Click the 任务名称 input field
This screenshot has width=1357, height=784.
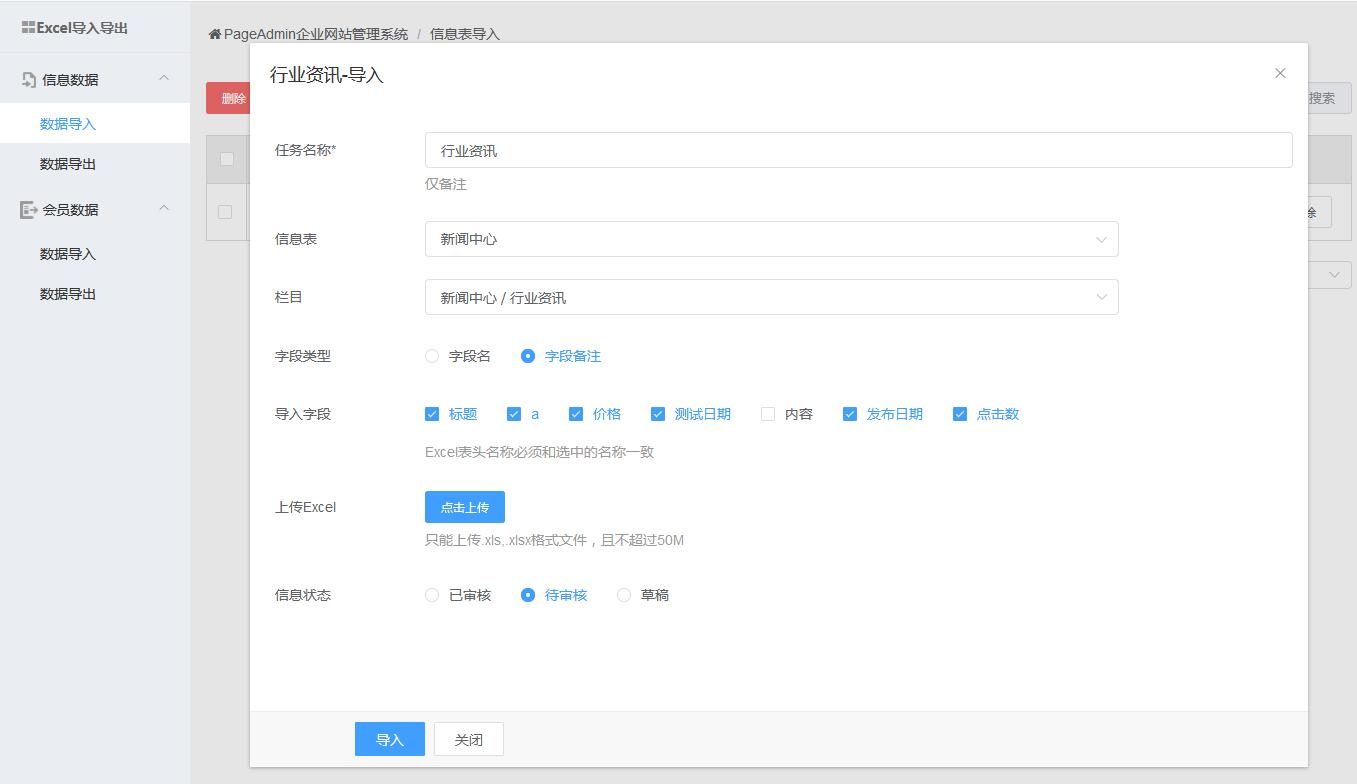(x=858, y=150)
